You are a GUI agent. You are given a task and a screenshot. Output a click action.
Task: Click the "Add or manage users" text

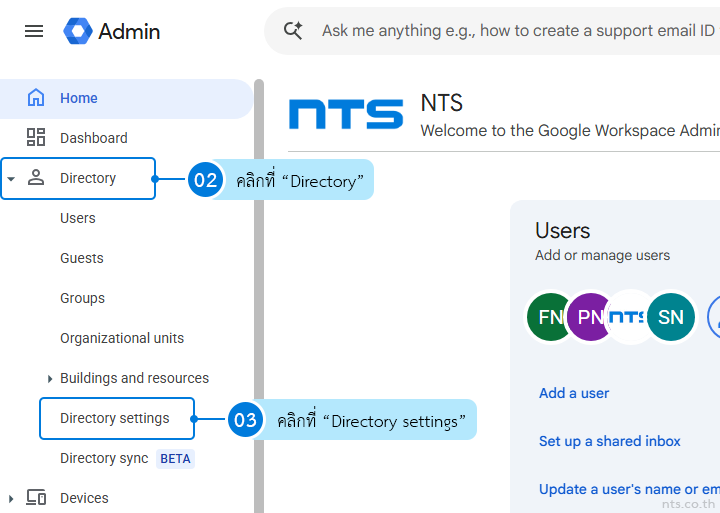[602, 255]
